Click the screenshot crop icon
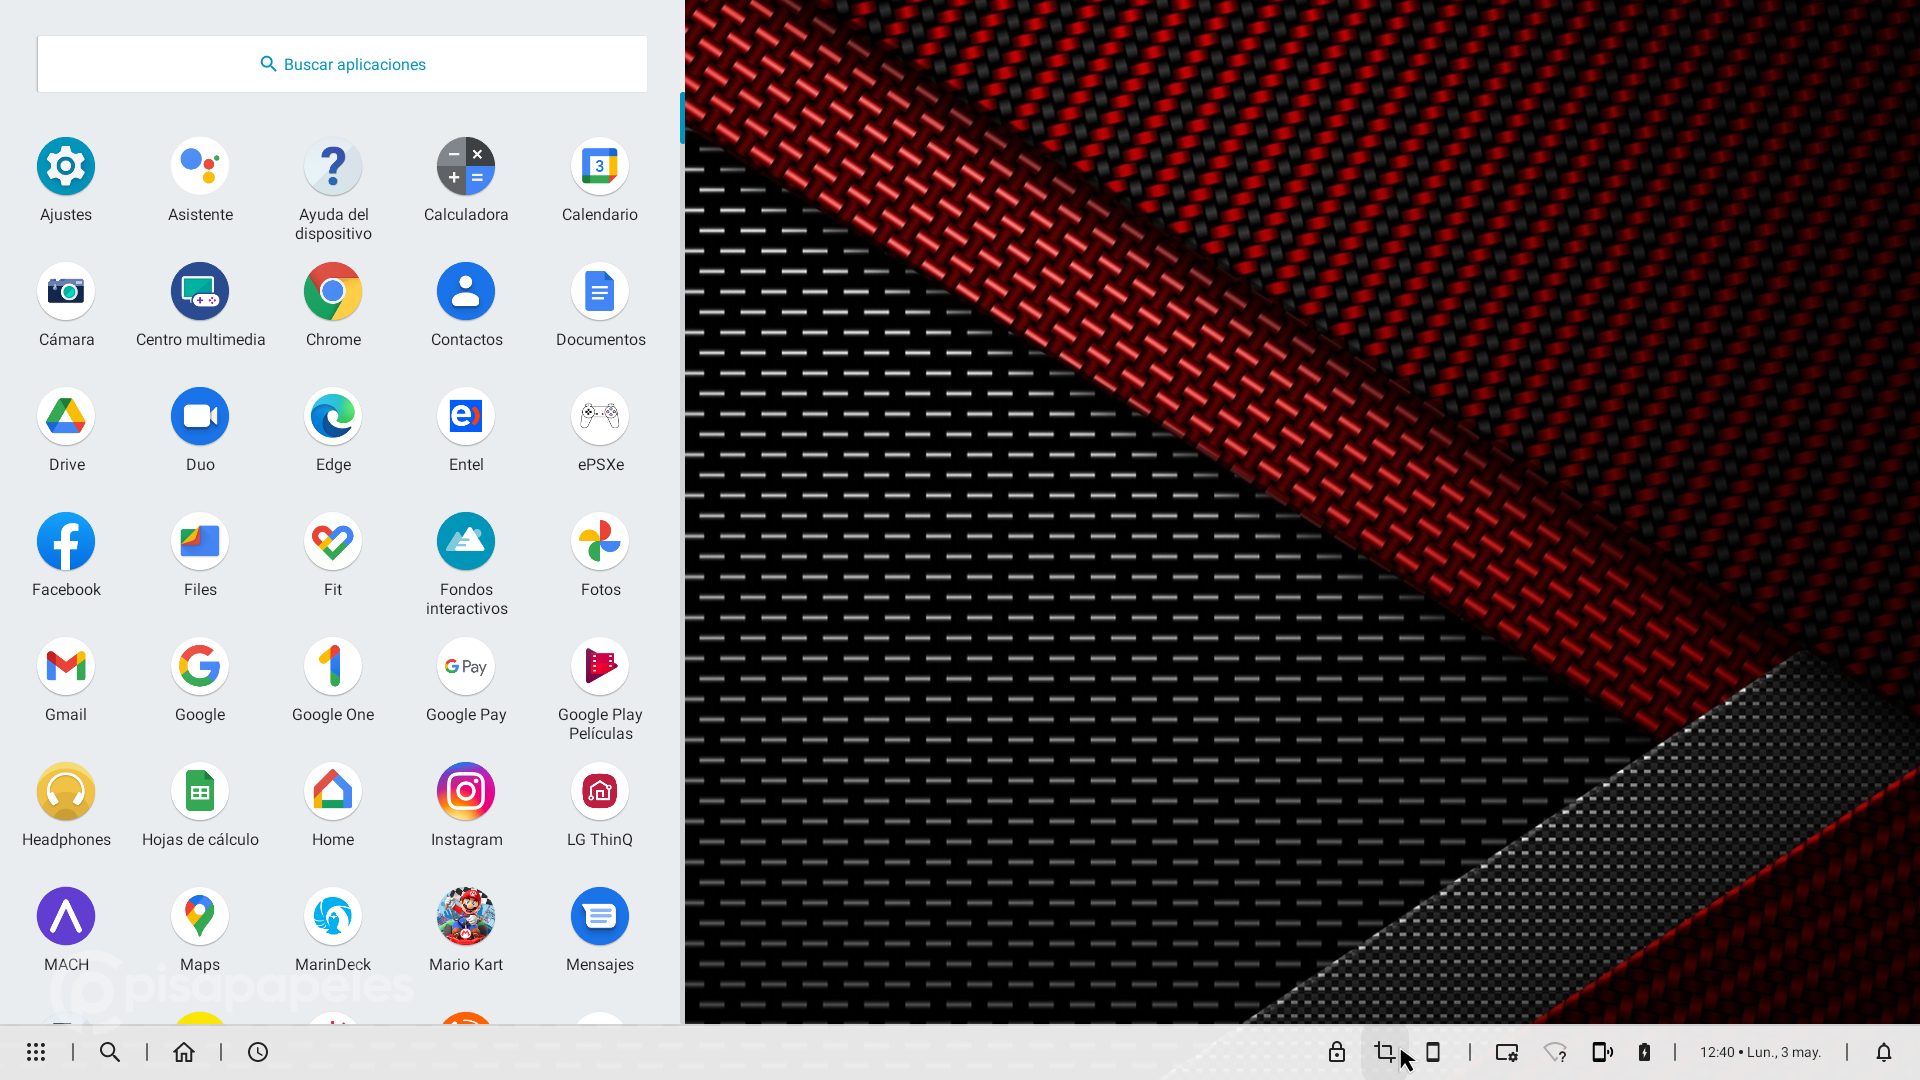The width and height of the screenshot is (1920, 1080). point(1384,1052)
